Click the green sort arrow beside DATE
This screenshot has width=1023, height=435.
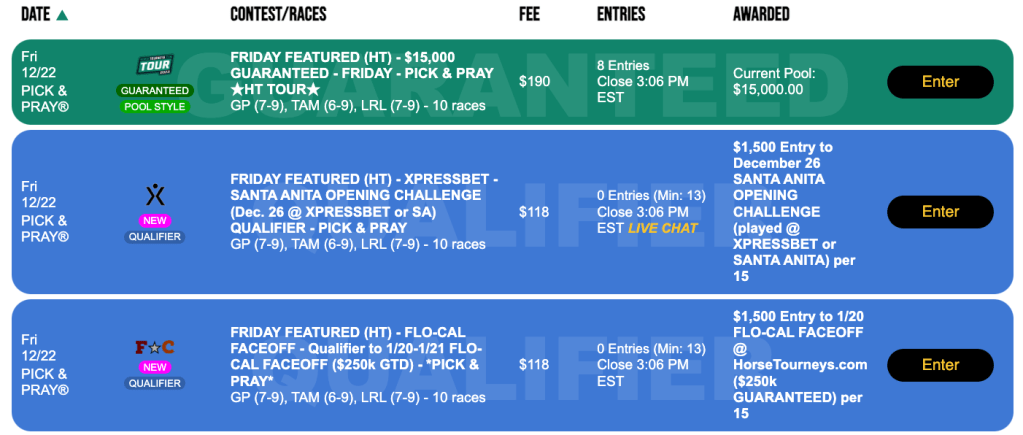[62, 15]
